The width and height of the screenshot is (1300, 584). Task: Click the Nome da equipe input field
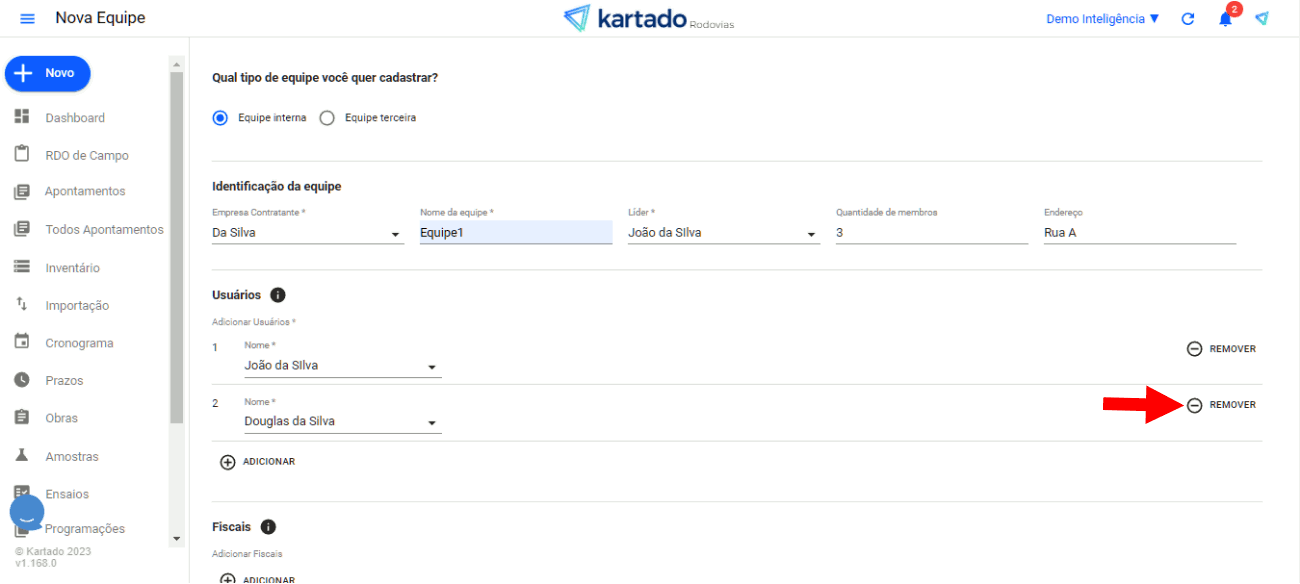click(x=515, y=233)
